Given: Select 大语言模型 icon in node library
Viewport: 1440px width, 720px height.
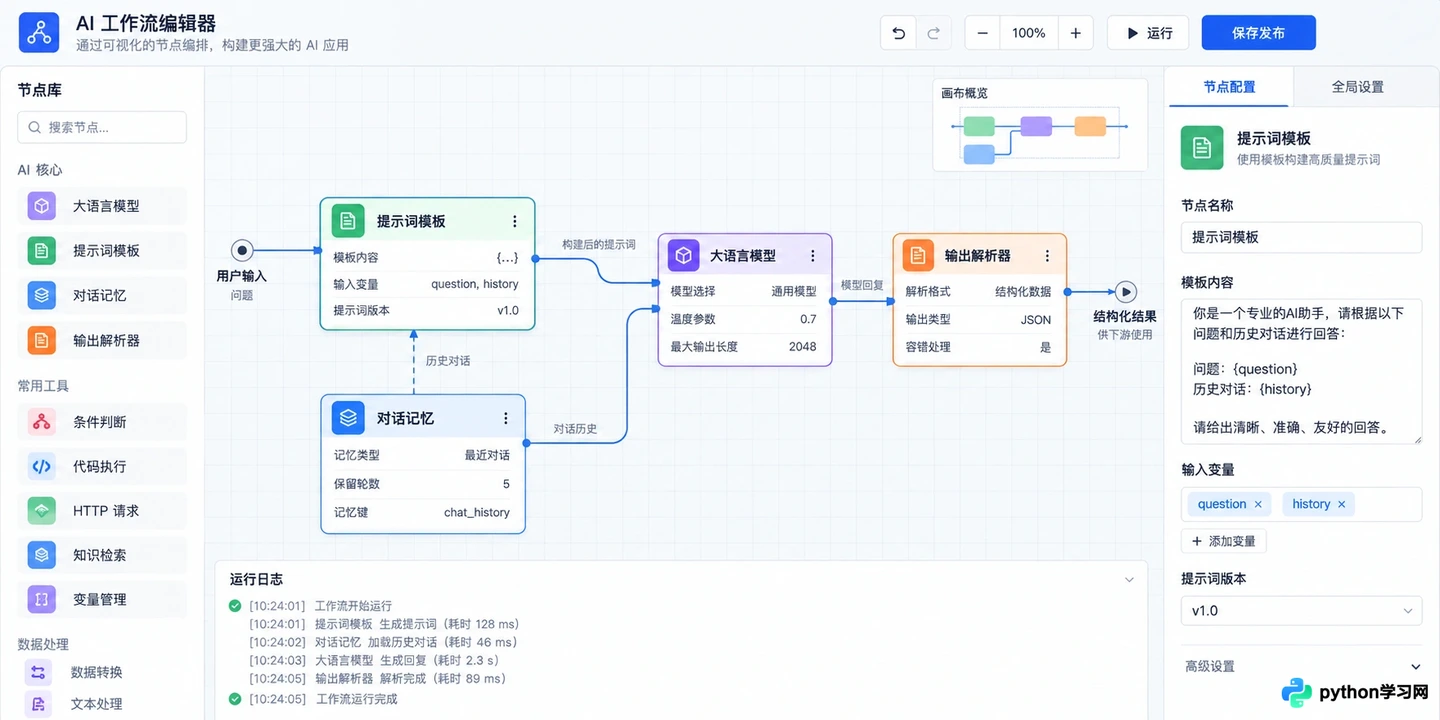Looking at the screenshot, I should pos(42,206).
